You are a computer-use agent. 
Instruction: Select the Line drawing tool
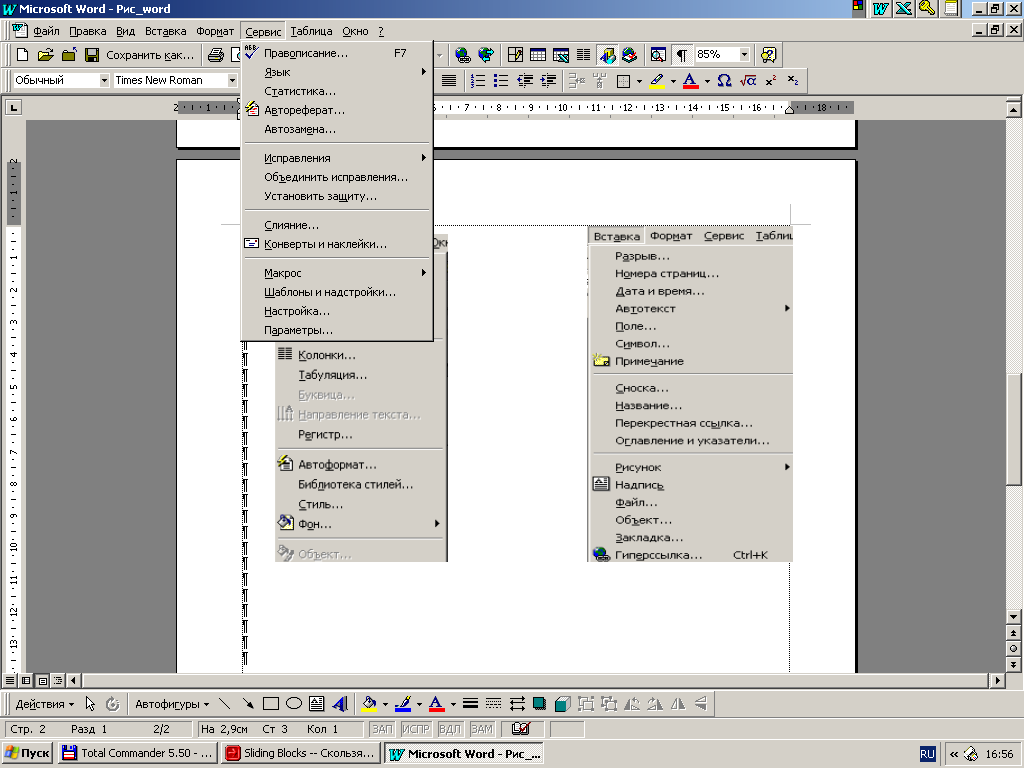pos(224,704)
